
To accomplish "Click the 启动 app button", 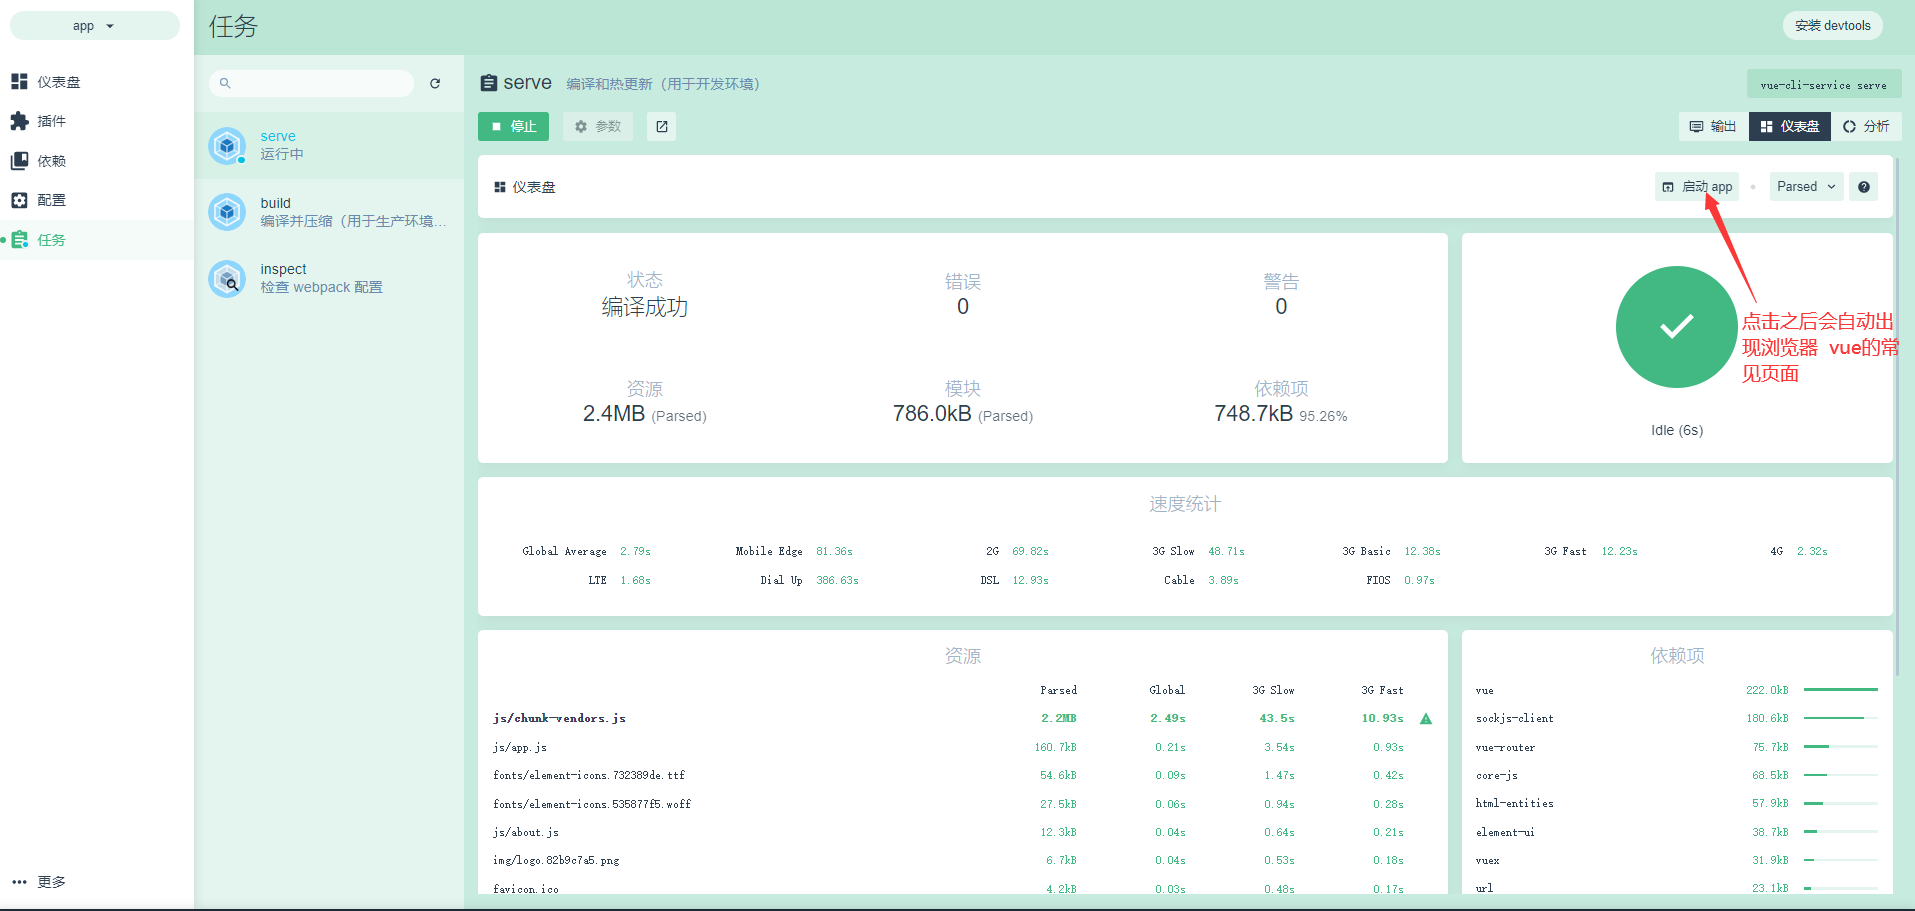I will 1697,187.
